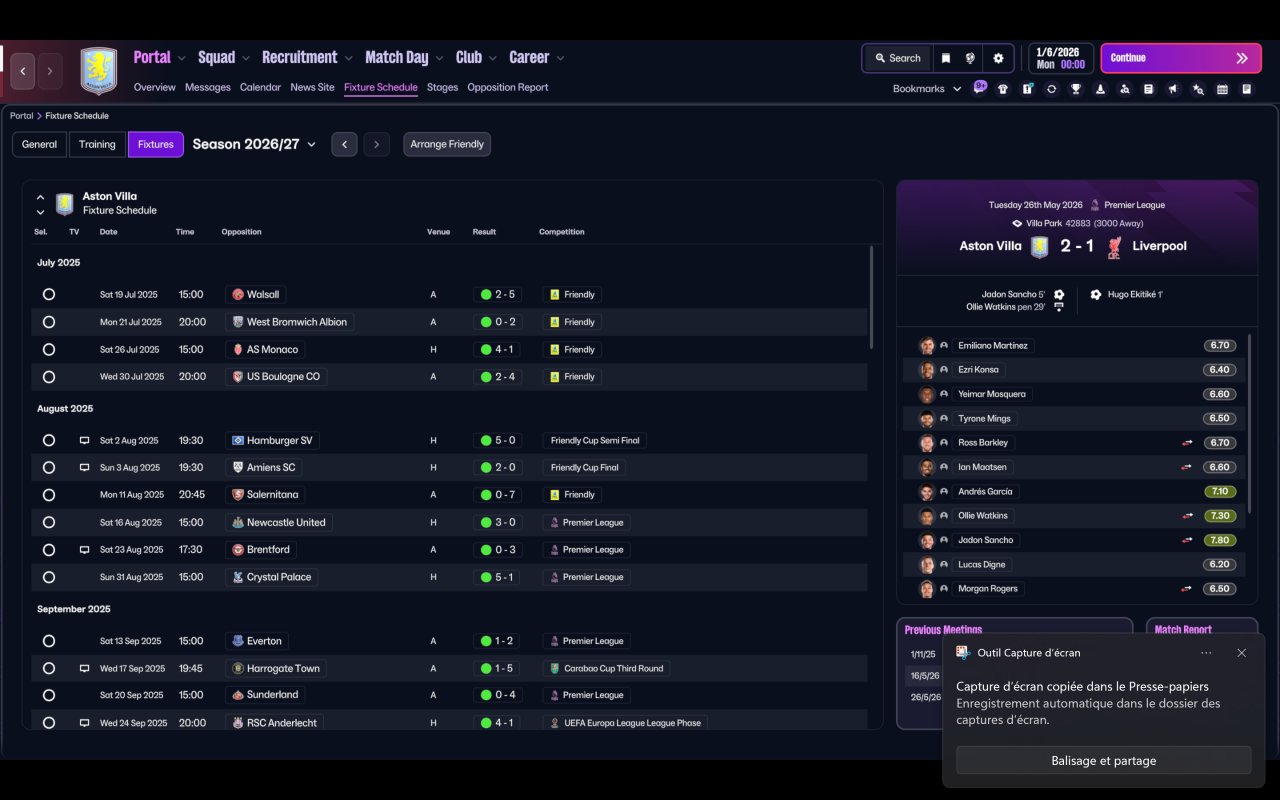Screen dimensions: 1280x800
Task: Switch to the Training view button
Action: coord(97,144)
